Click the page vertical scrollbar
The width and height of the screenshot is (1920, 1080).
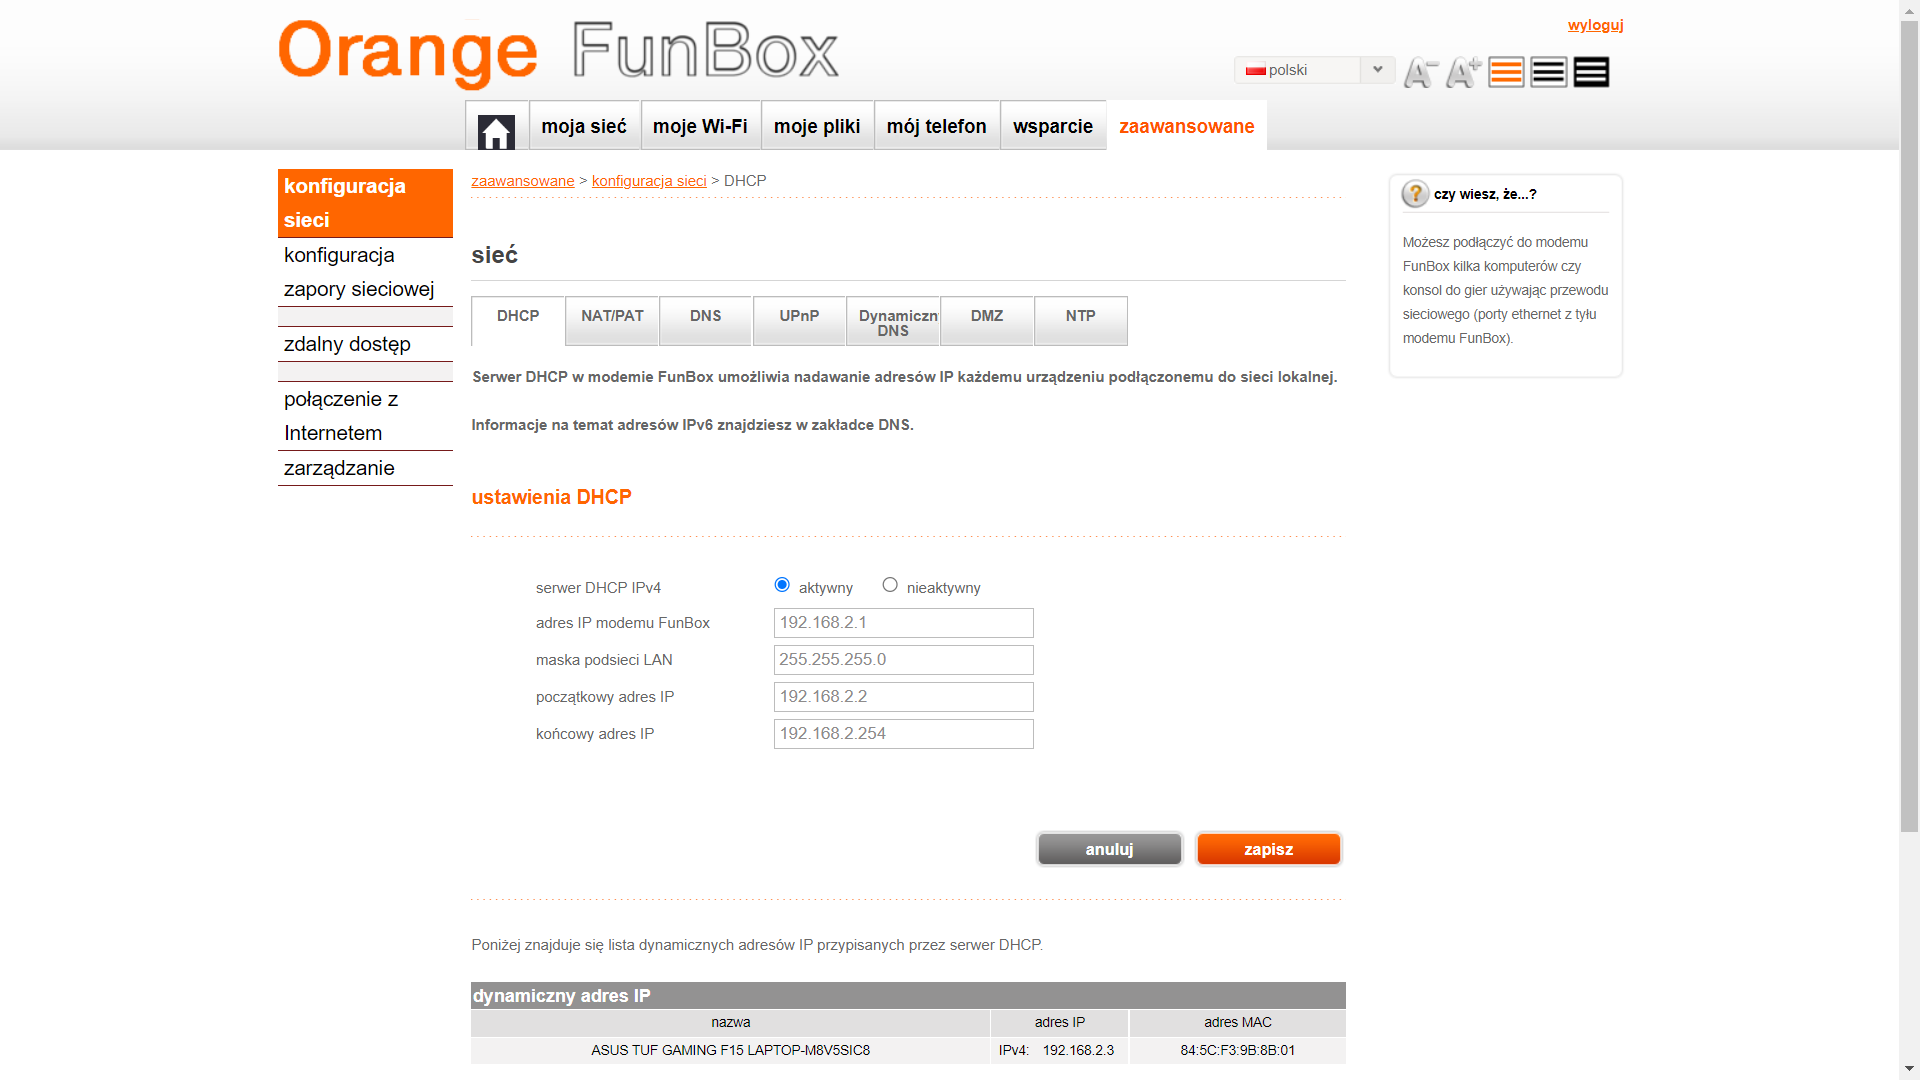(x=1910, y=425)
